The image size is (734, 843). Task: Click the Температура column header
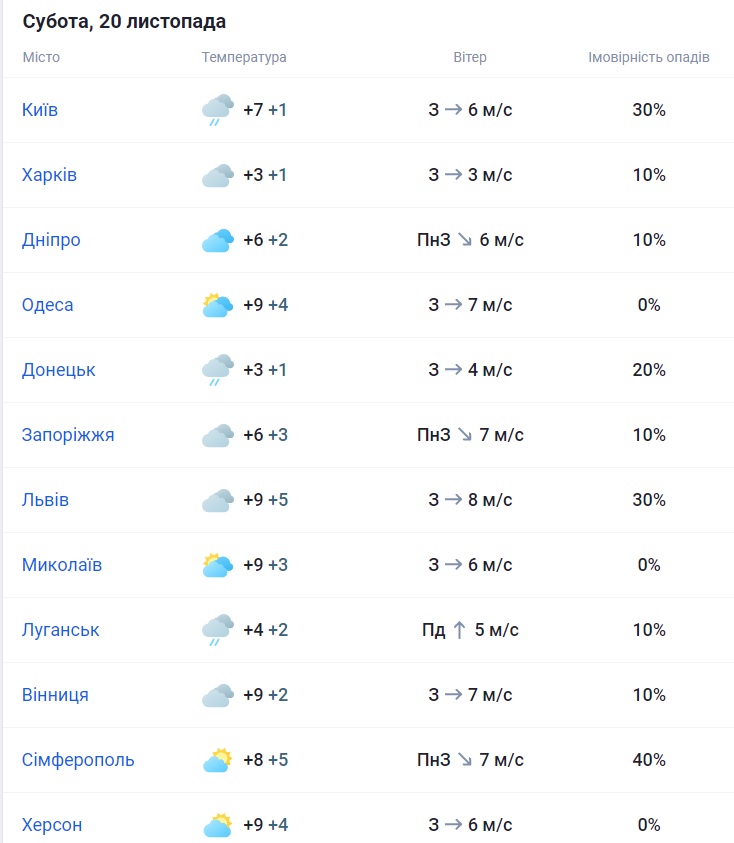tap(244, 57)
